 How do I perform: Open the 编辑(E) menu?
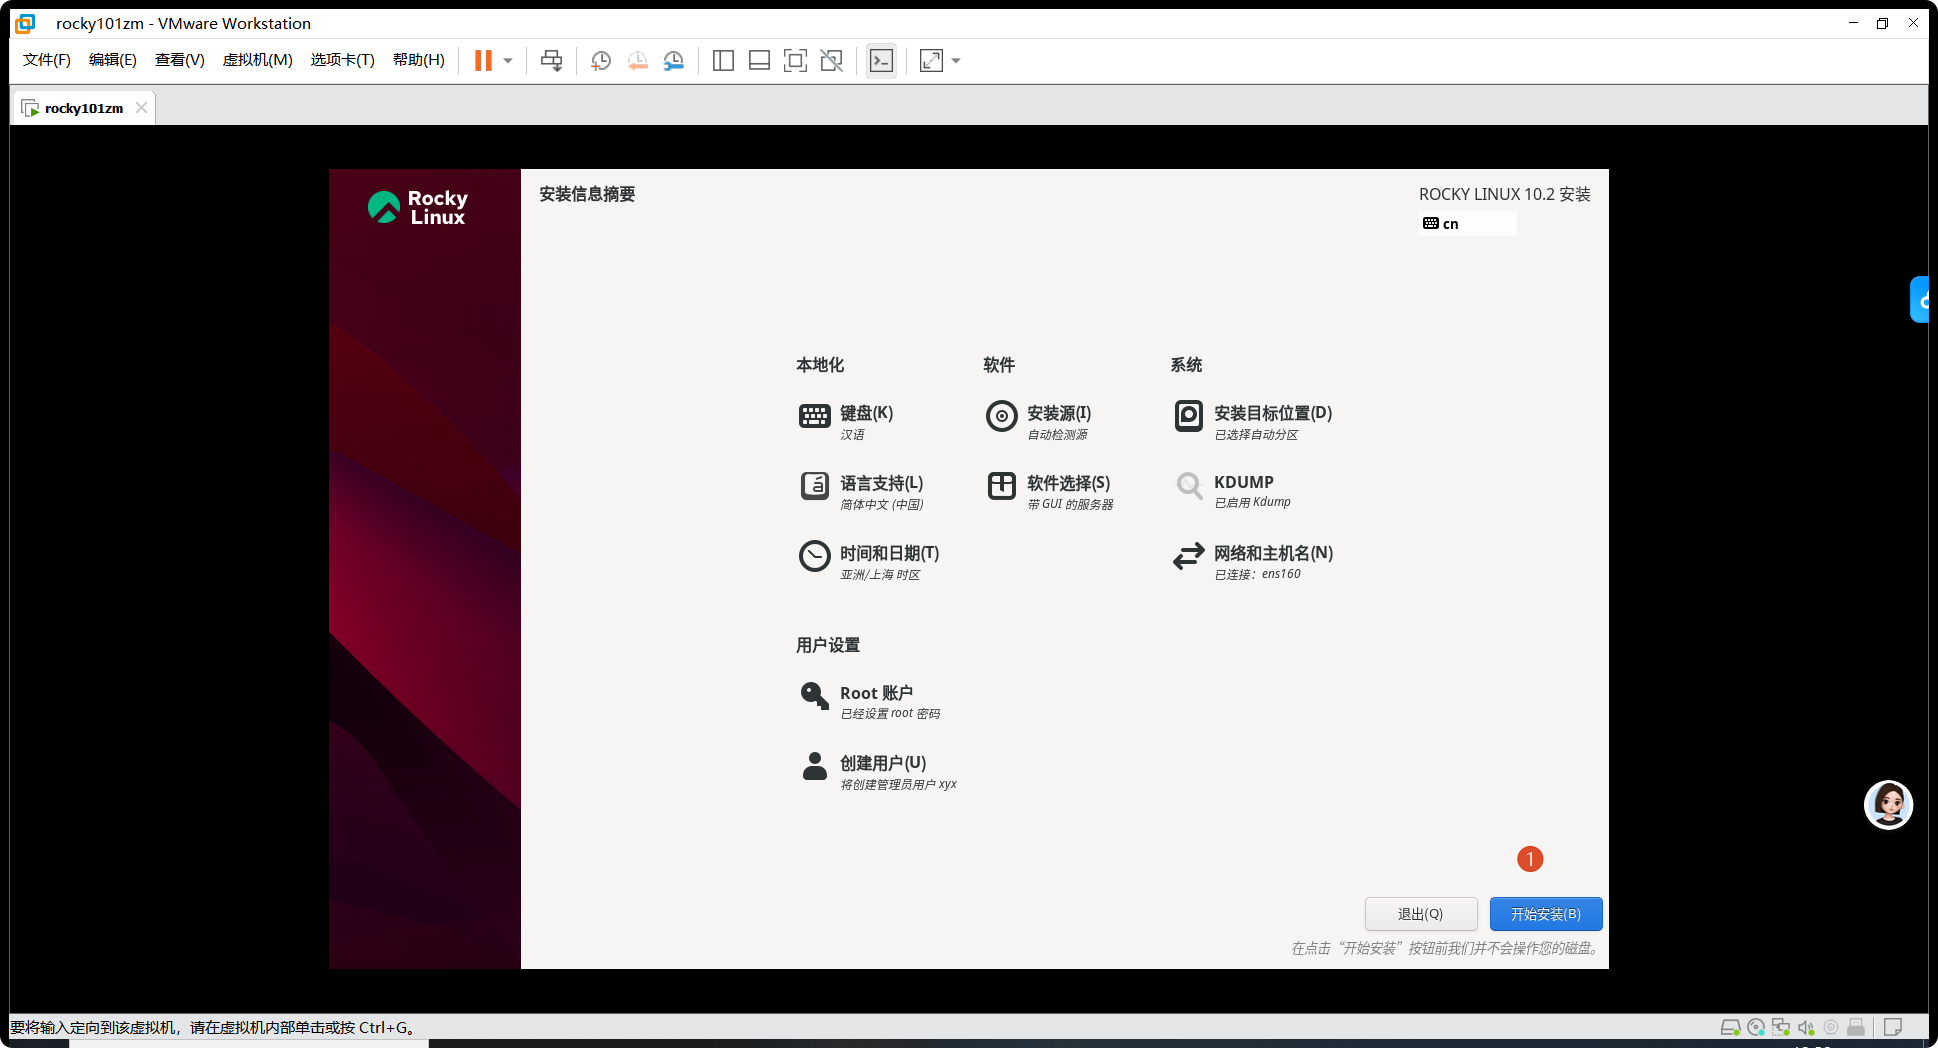[x=113, y=60]
